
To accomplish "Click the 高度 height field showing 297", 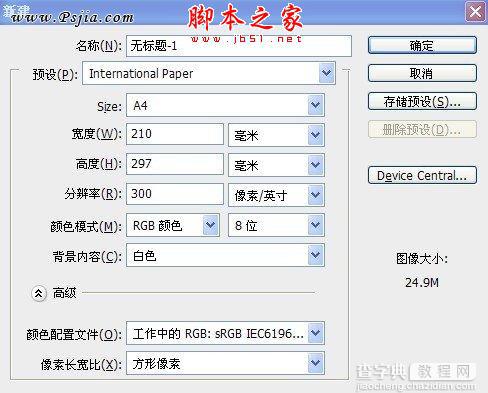I will tap(175, 164).
